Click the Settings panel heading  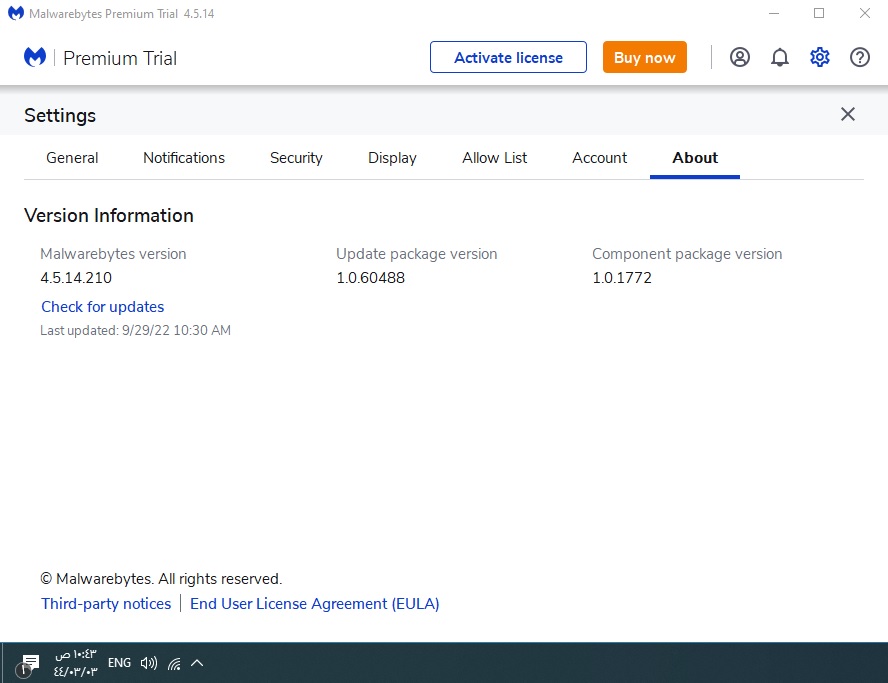[60, 116]
